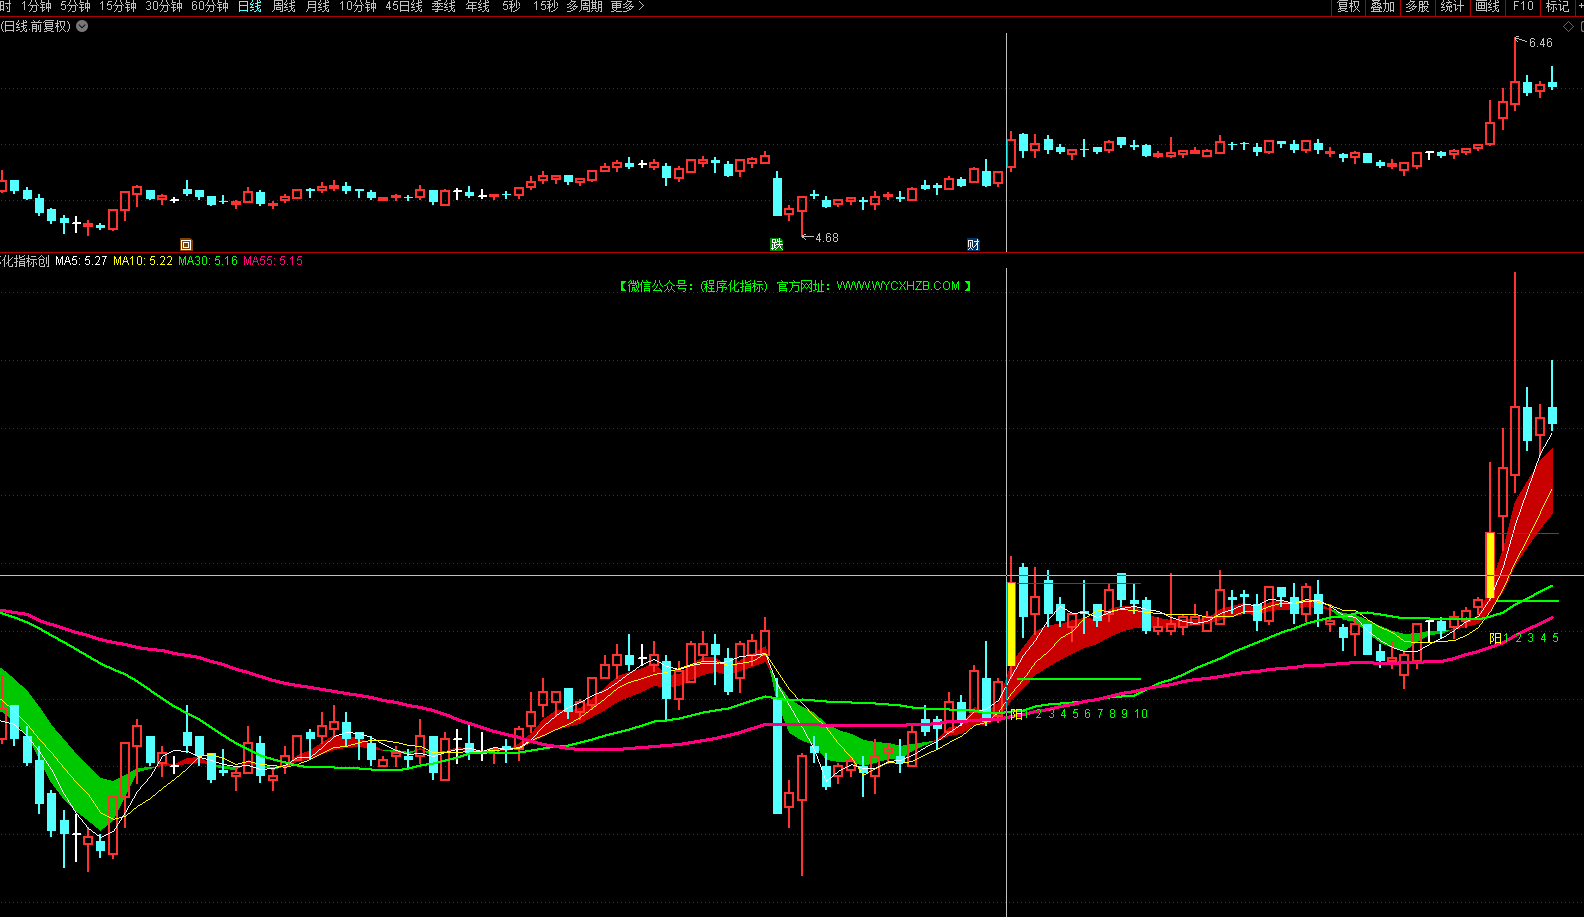Click the magenta MA55 indicator label

273,261
